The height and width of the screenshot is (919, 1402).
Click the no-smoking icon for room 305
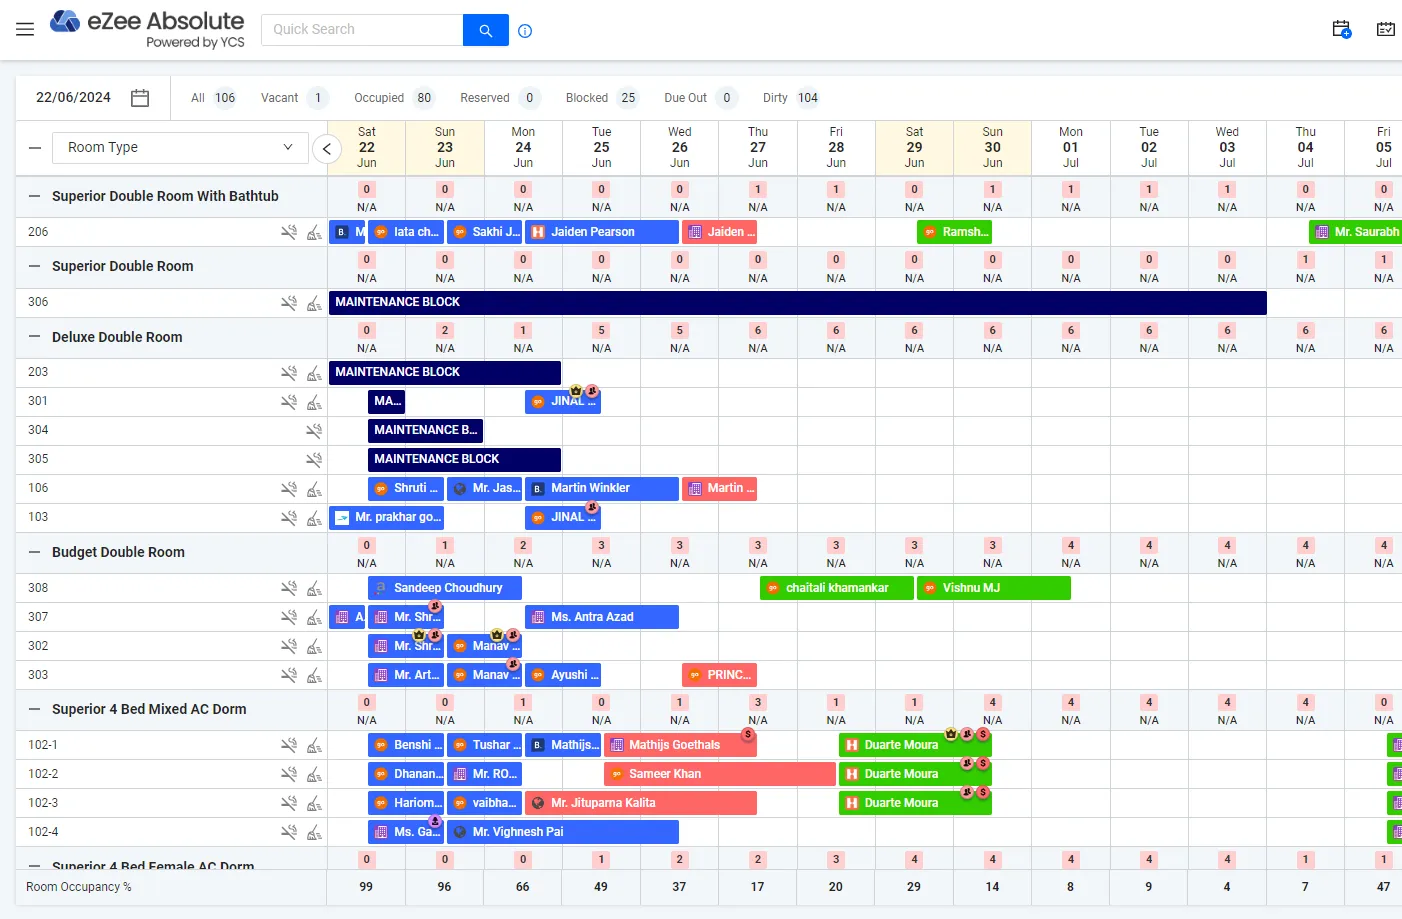point(314,459)
